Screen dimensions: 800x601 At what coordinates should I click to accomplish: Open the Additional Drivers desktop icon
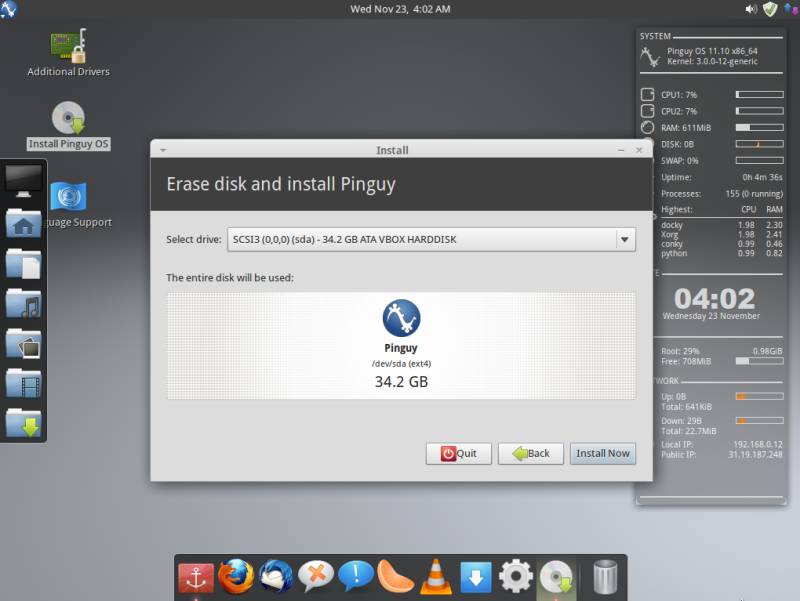68,53
